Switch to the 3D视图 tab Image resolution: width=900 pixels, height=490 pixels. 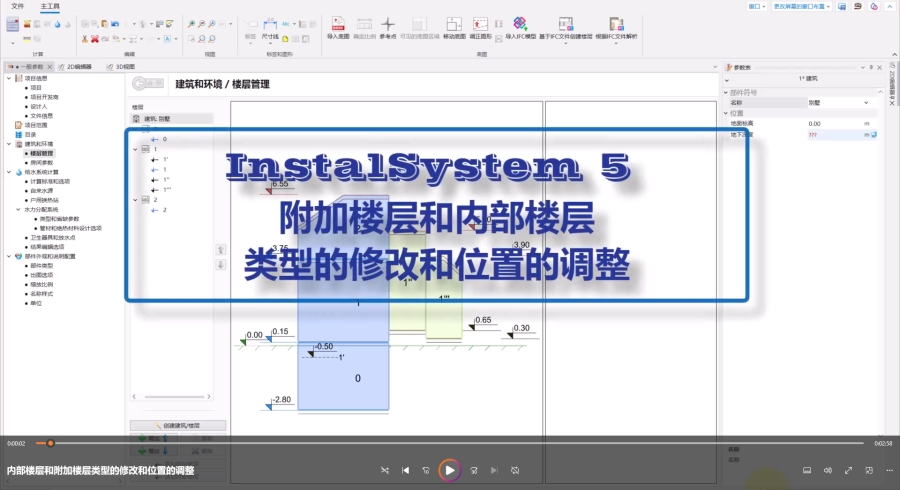pos(124,66)
